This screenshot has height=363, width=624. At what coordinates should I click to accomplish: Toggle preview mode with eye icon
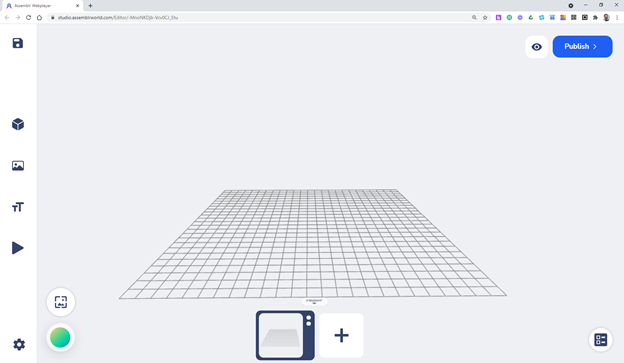[536, 47]
